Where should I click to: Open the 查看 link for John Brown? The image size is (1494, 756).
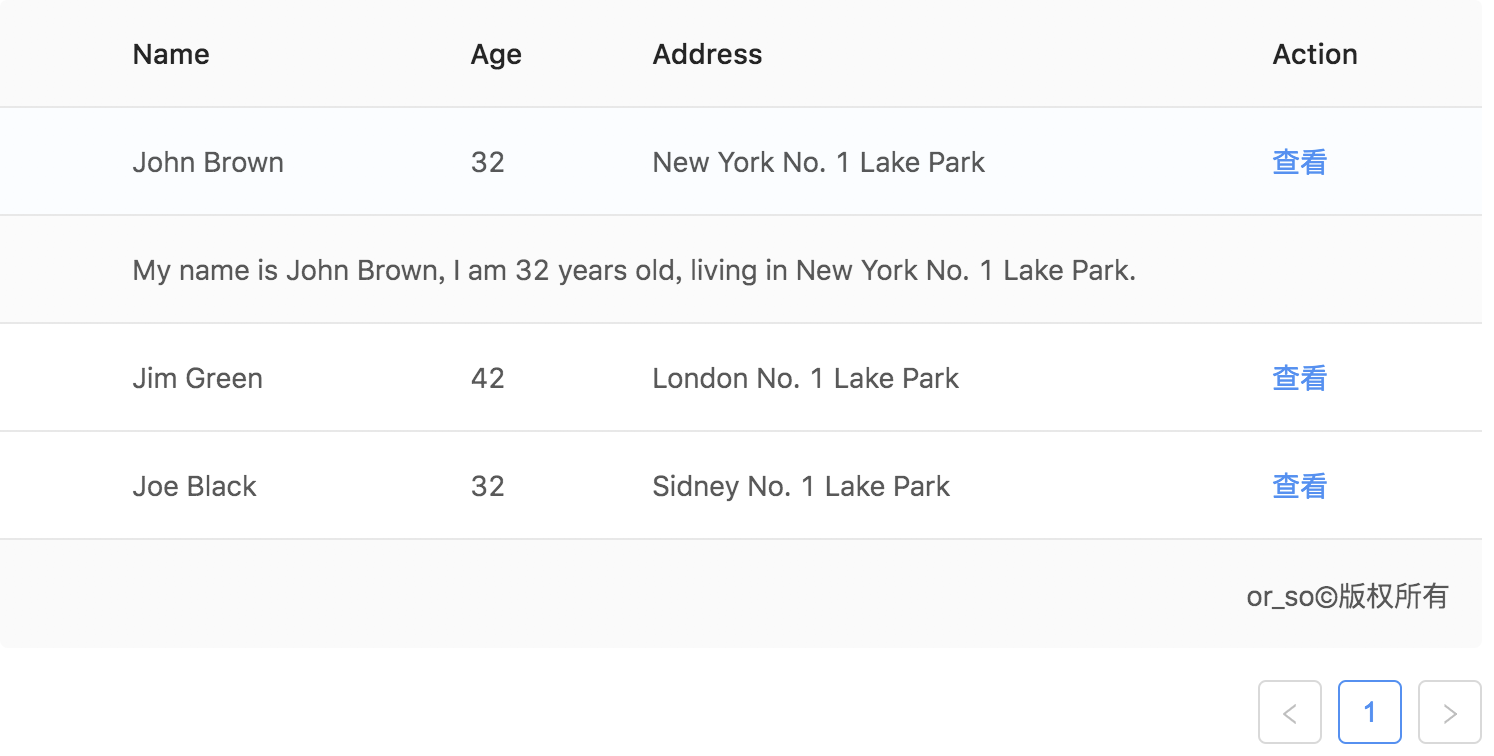click(x=1299, y=162)
